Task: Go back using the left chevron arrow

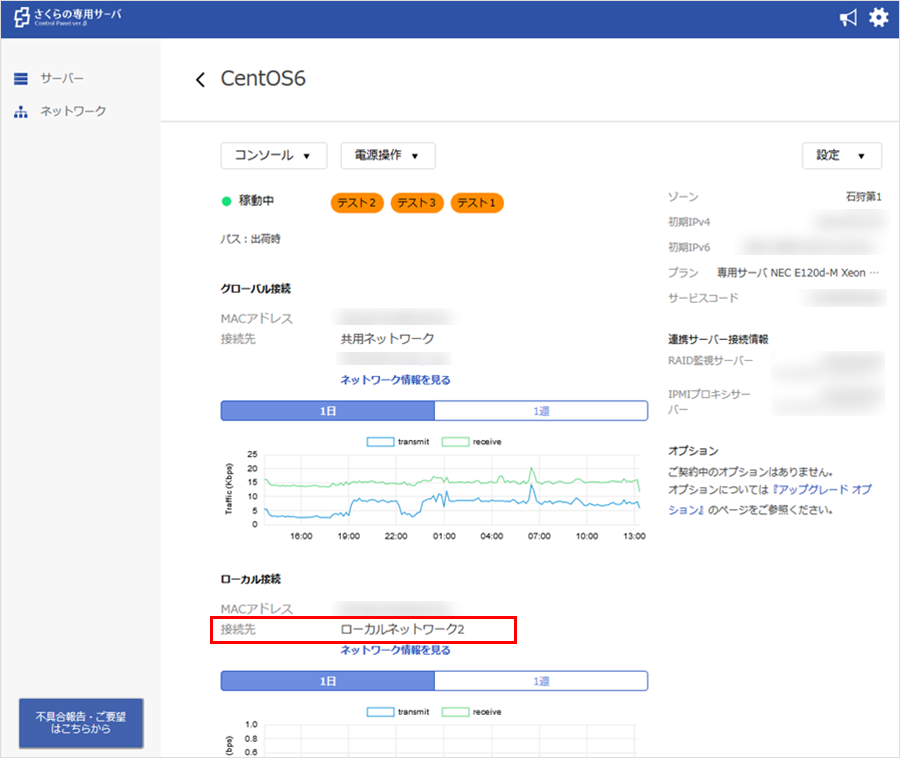Action: [200, 80]
